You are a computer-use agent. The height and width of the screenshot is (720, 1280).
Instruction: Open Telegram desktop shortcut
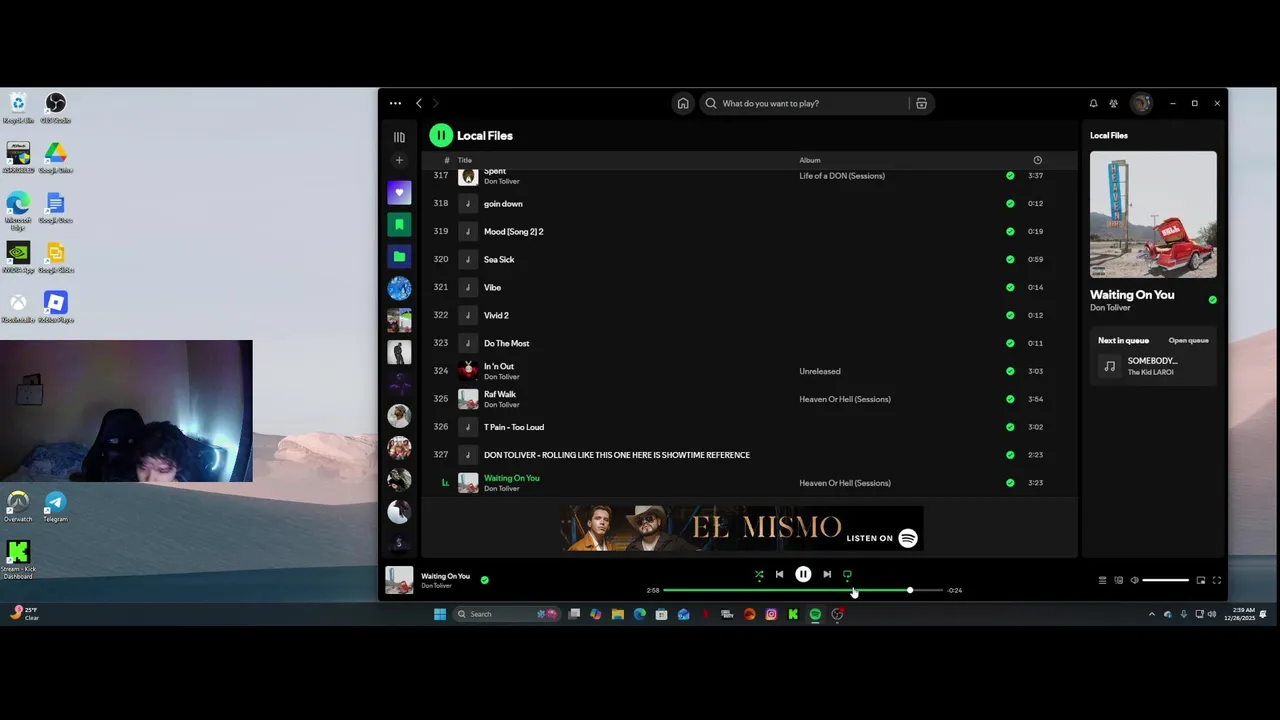click(56, 506)
